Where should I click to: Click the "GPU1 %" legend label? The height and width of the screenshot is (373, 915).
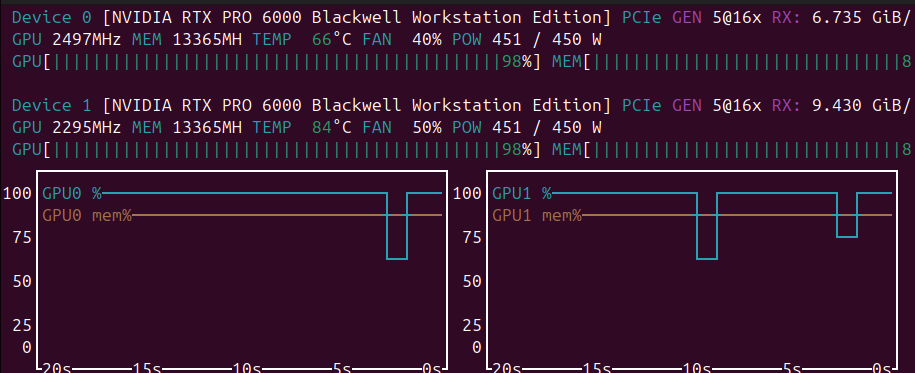pyautogui.click(x=522, y=193)
